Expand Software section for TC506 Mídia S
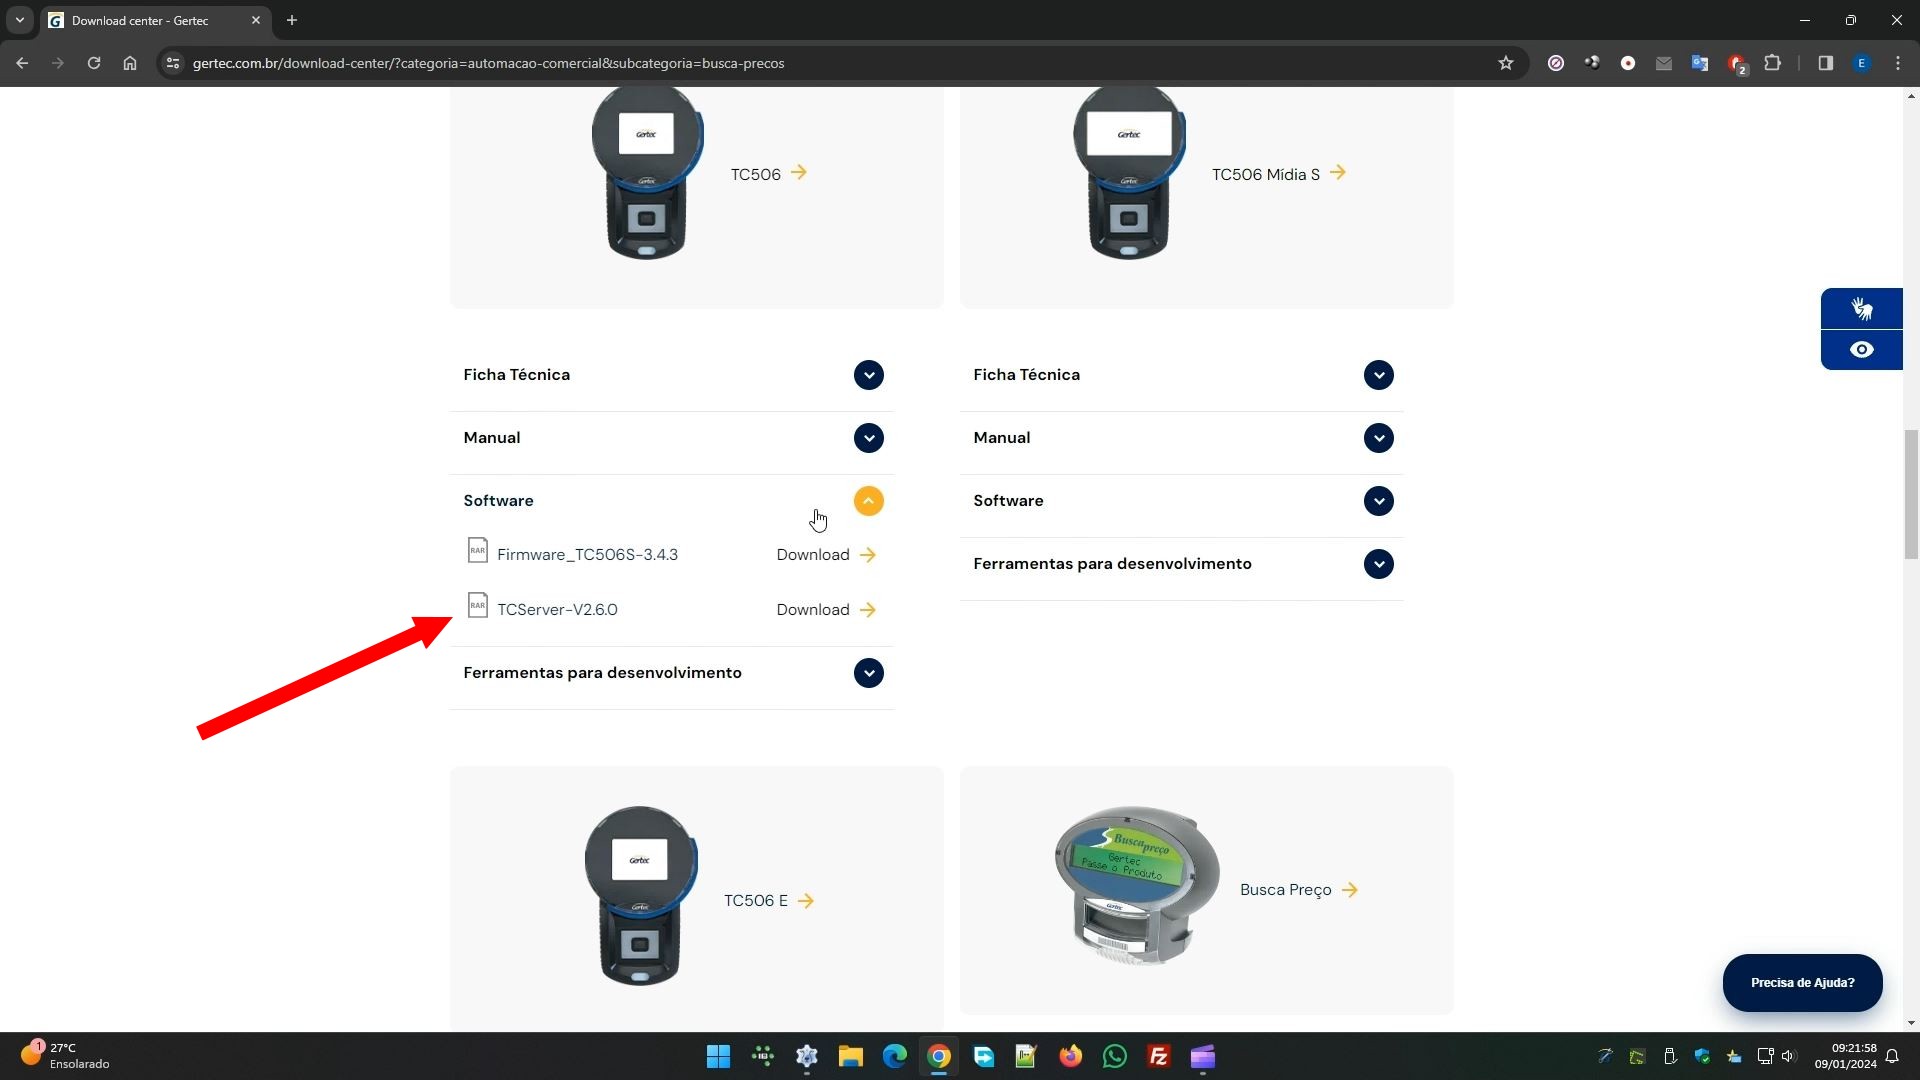This screenshot has height=1080, width=1920. [x=1378, y=501]
